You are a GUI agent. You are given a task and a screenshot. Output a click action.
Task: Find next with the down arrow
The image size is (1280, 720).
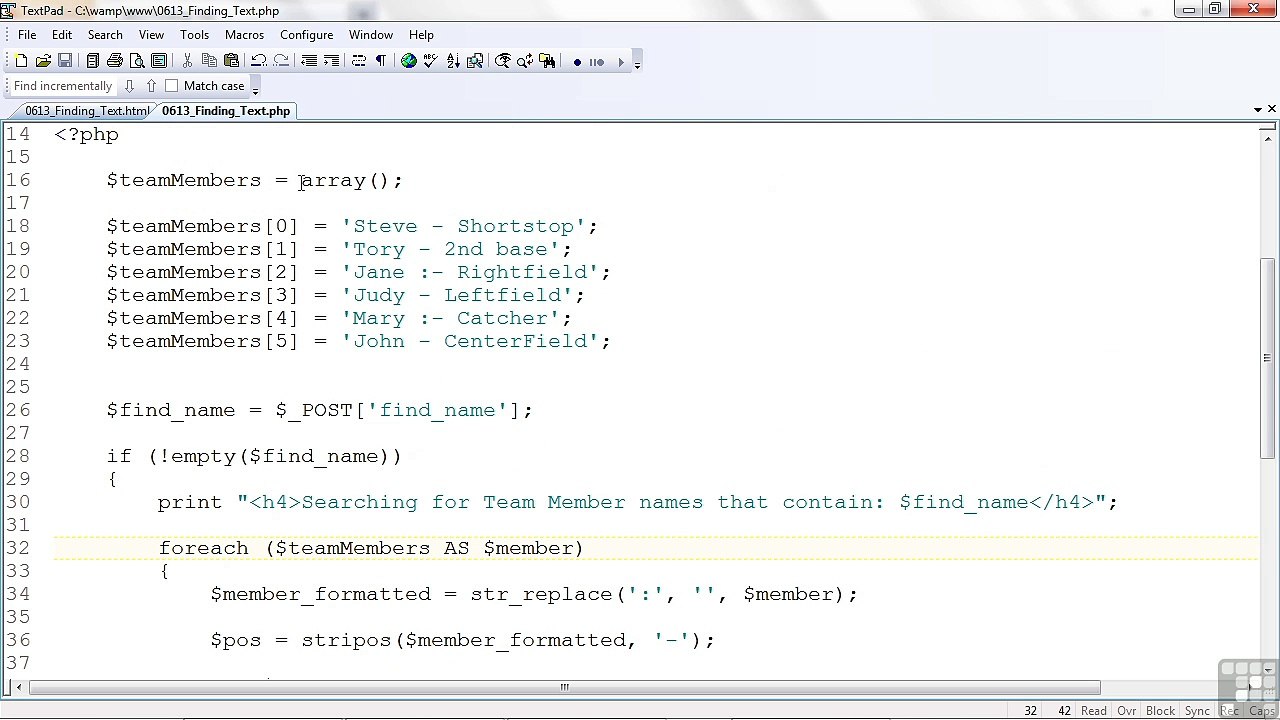pos(129,86)
